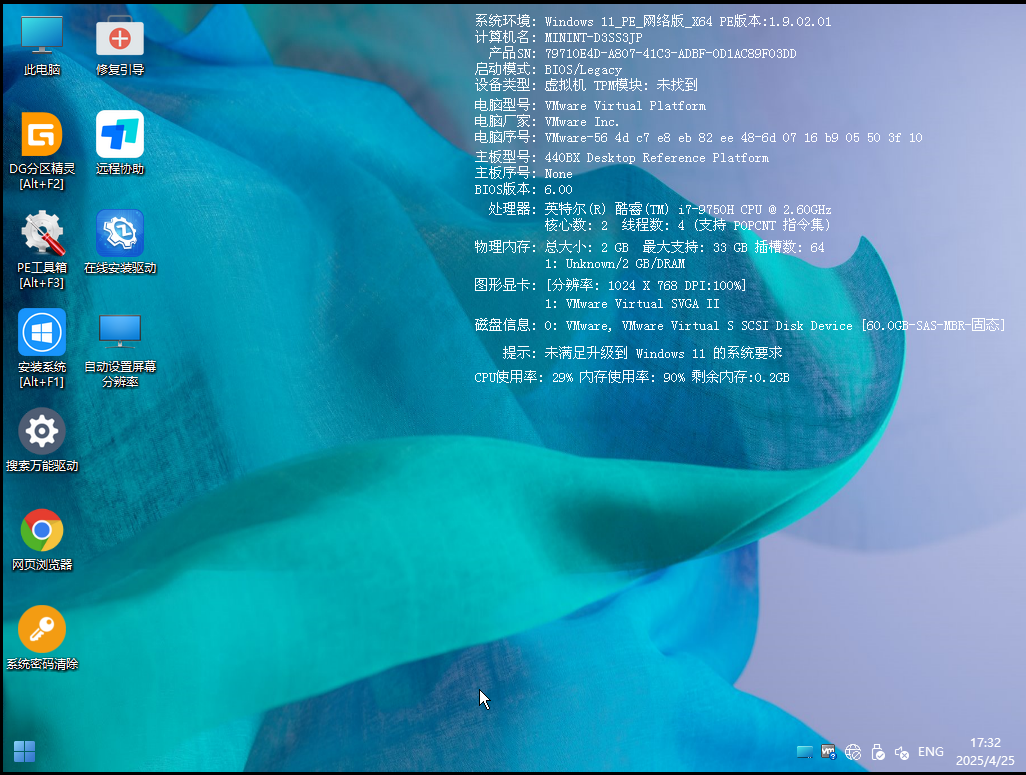Click the display monitor tray icon
The width and height of the screenshot is (1026, 775).
(x=805, y=752)
